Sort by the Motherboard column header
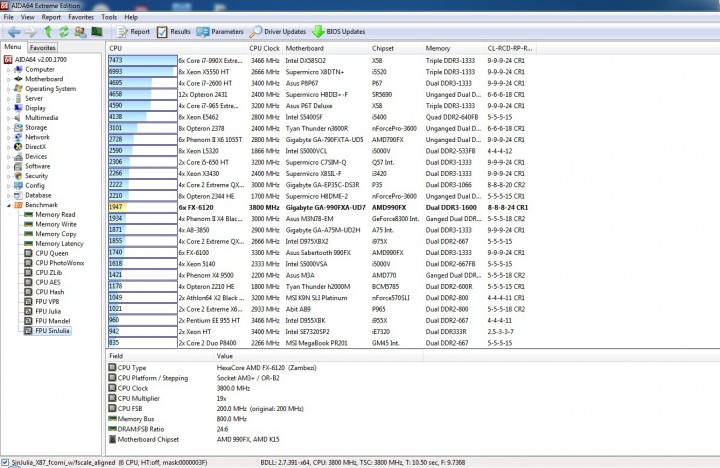This screenshot has height=468, width=720. click(x=326, y=48)
